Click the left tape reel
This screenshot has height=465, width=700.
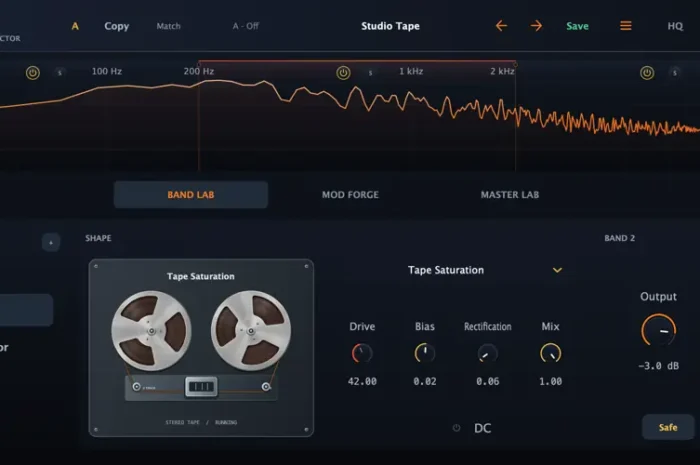(x=151, y=331)
